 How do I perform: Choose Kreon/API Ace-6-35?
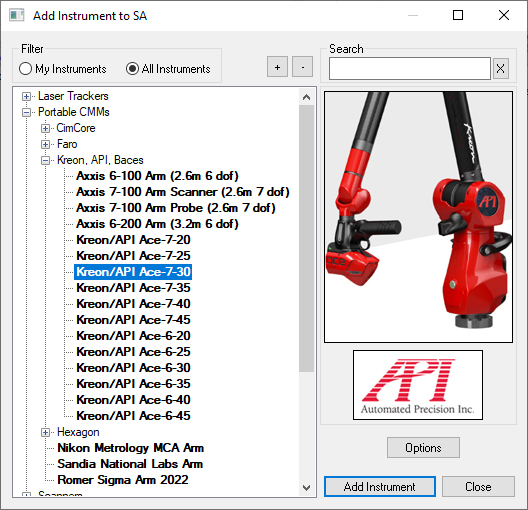[133, 384]
